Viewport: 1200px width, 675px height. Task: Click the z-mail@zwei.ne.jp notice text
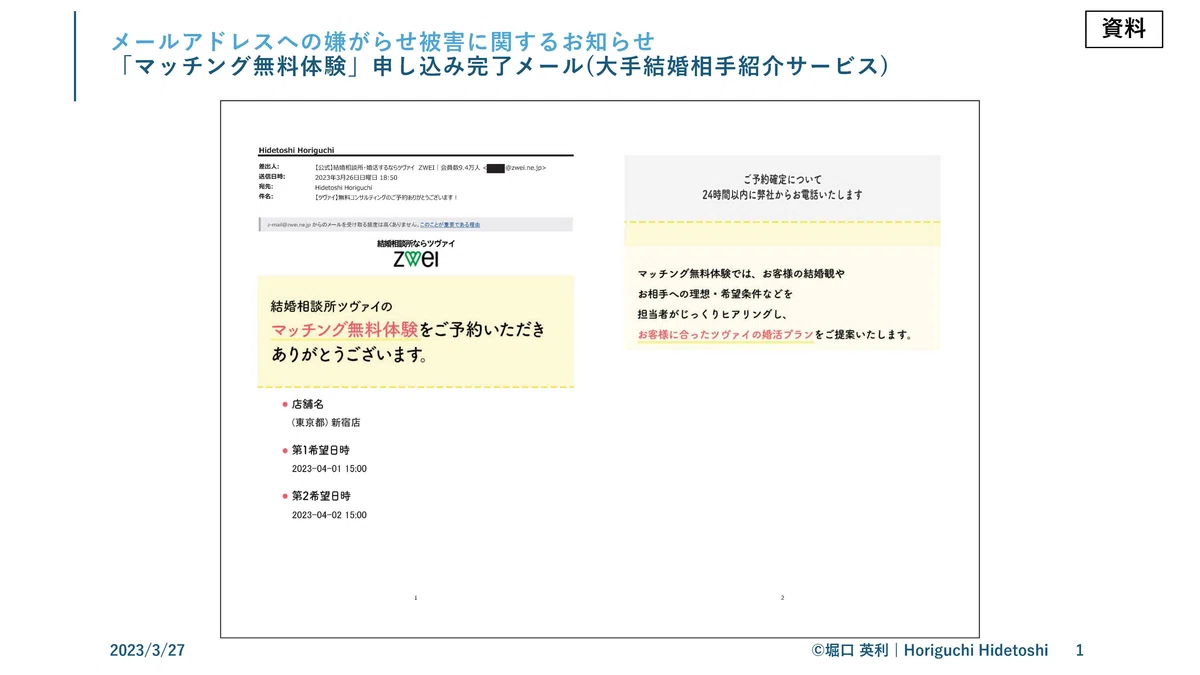(342, 225)
